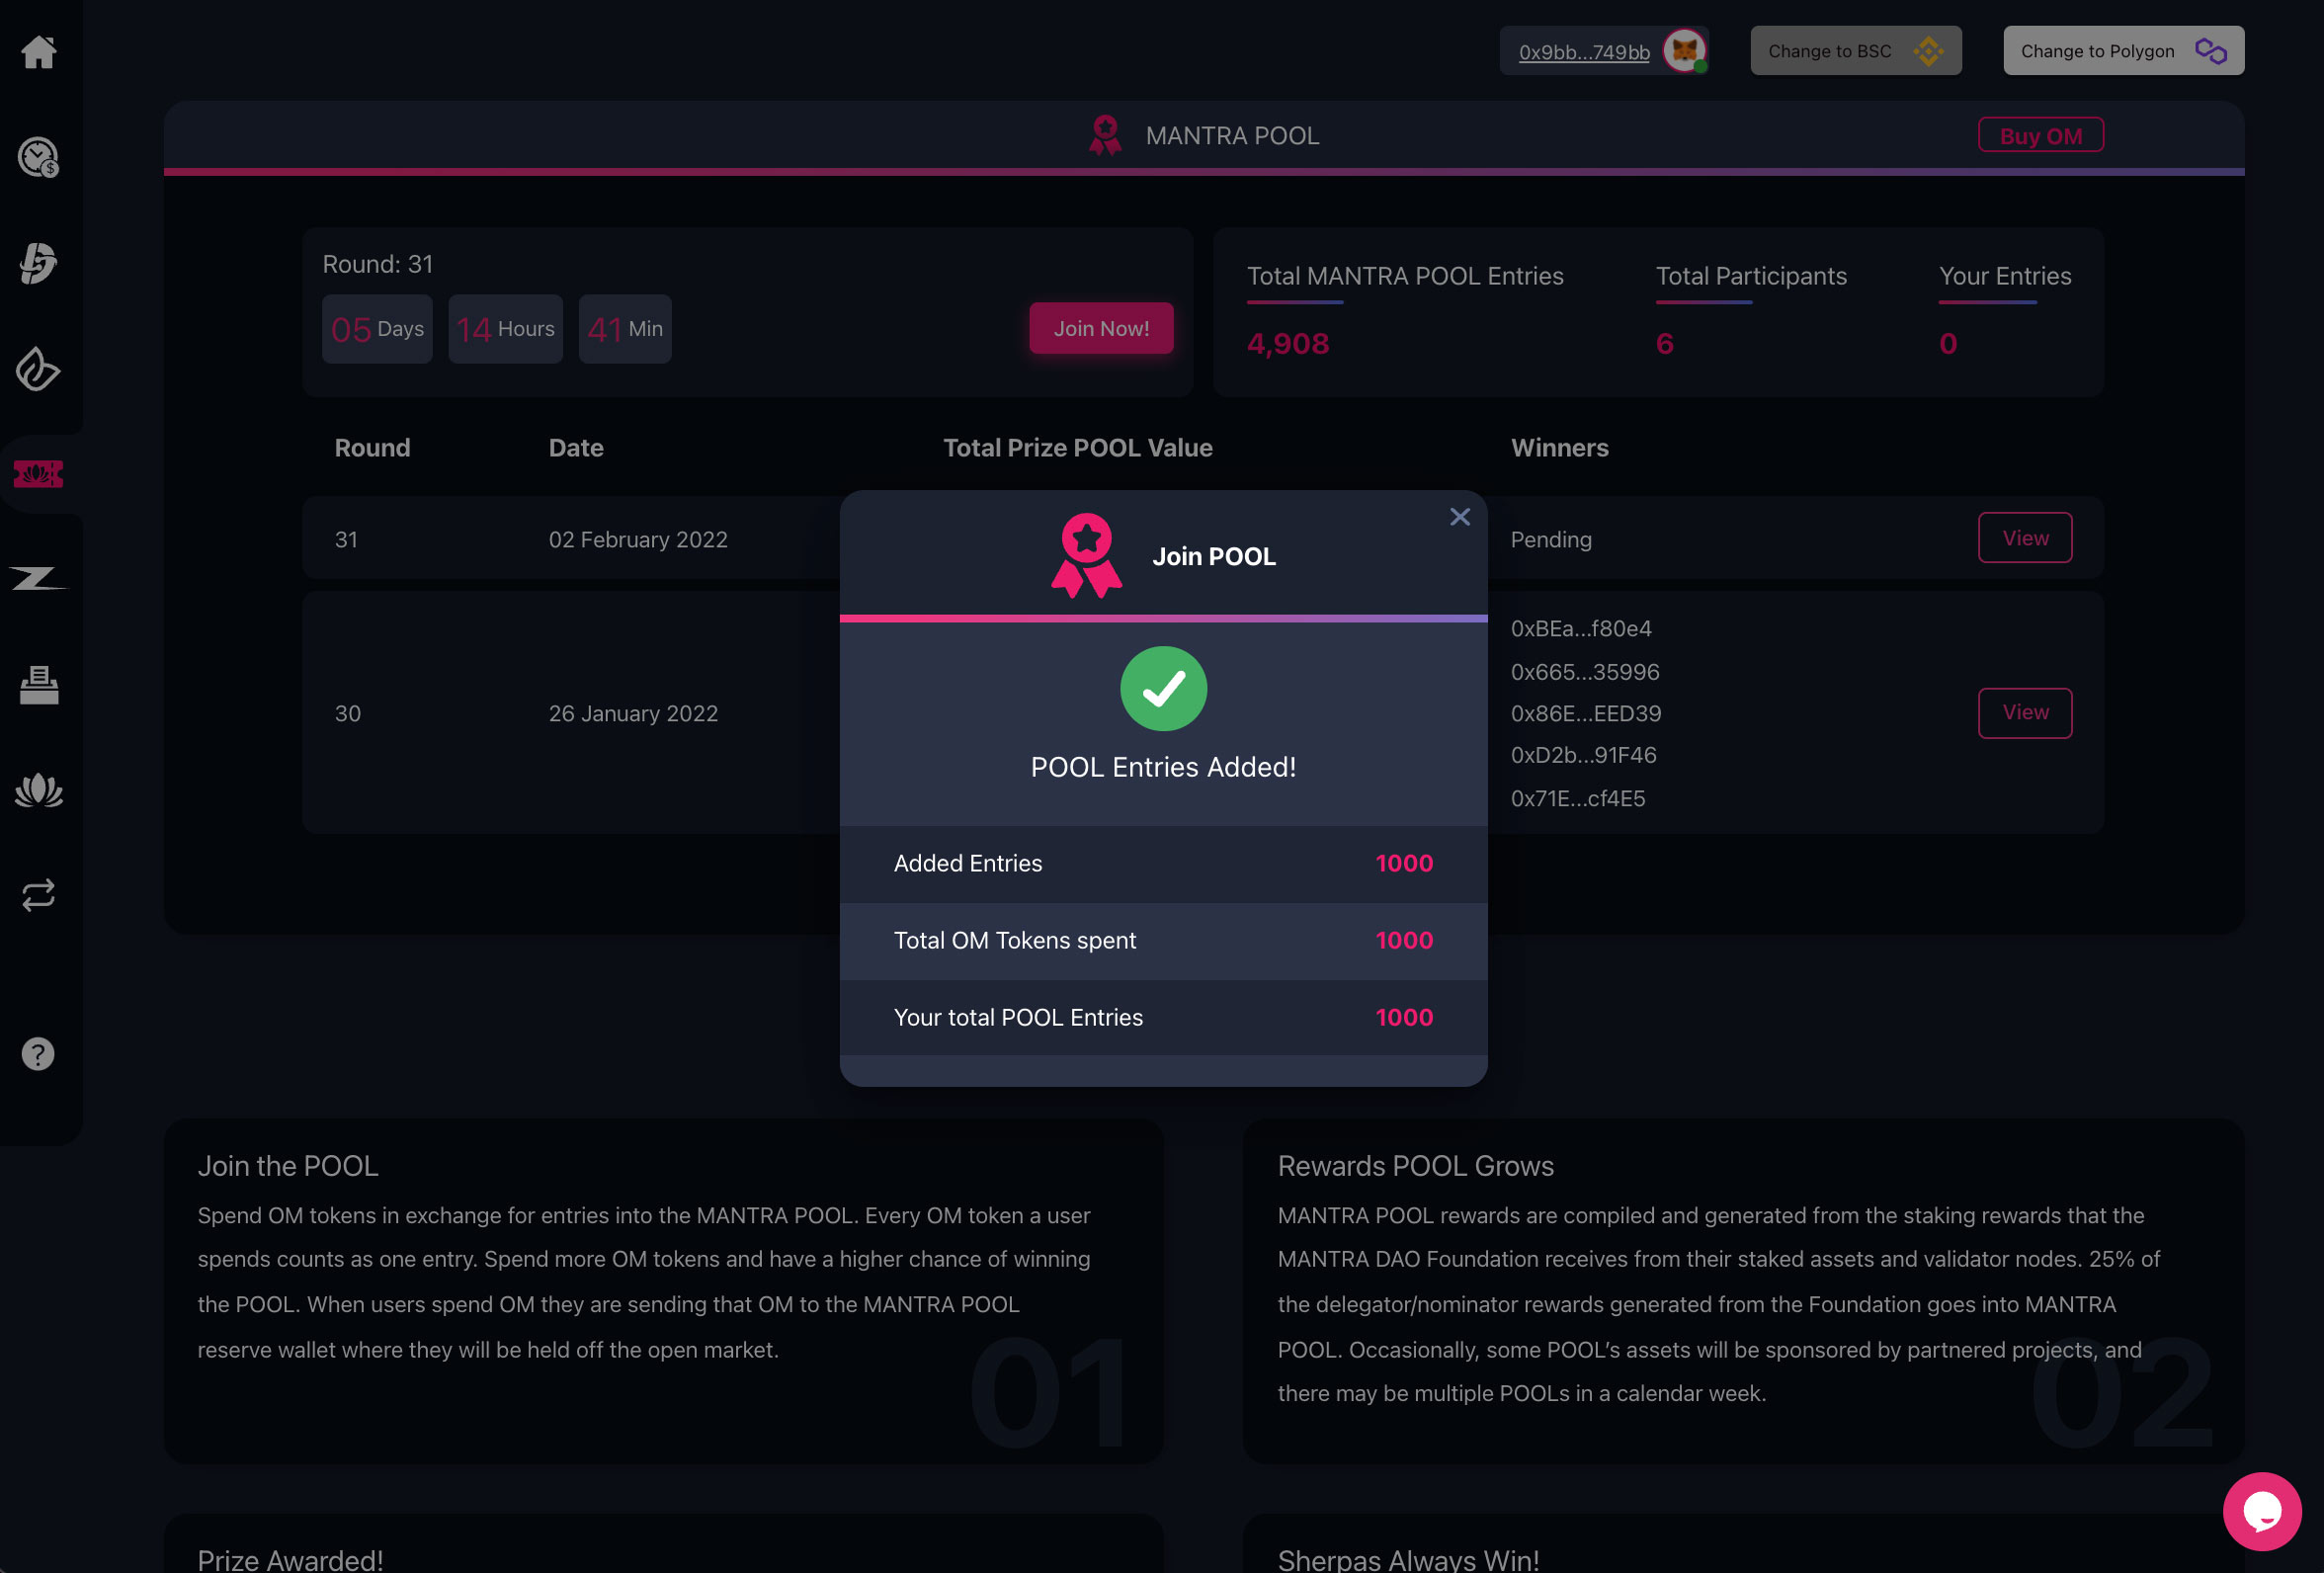Viewport: 2324px width, 1573px height.
Task: Click the Winners column header
Action: click(x=1560, y=448)
